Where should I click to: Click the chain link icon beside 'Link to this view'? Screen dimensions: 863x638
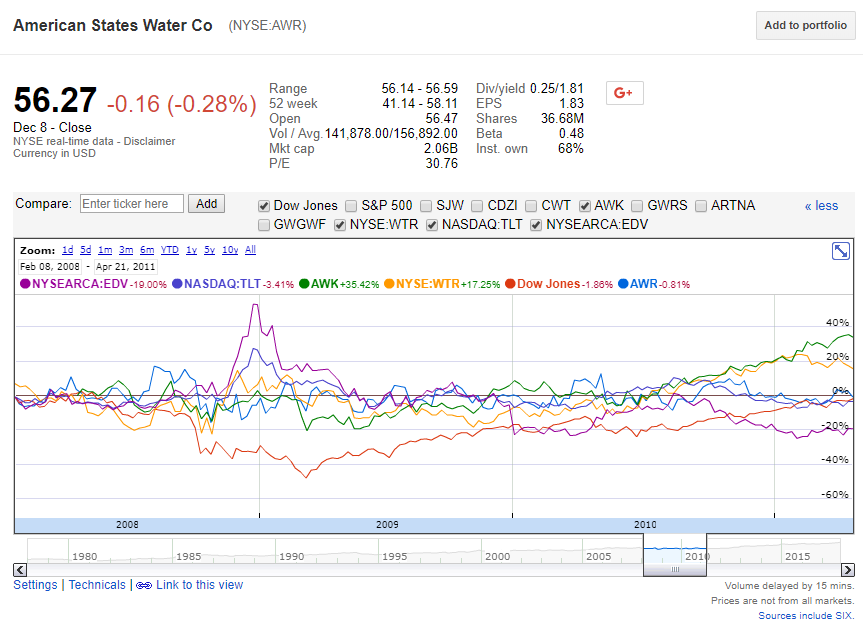point(144,585)
